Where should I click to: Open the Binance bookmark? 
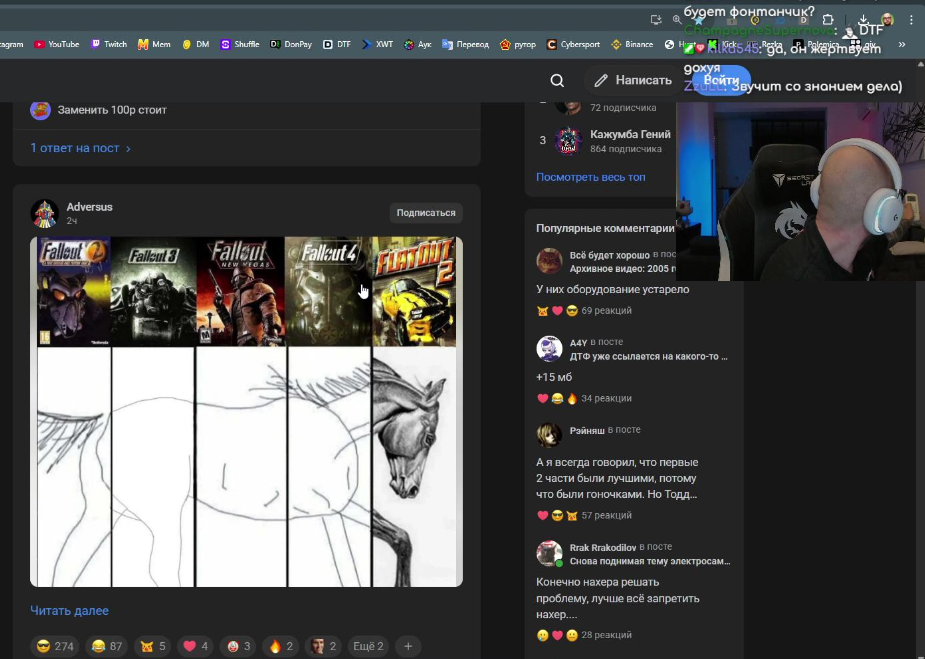coord(632,44)
